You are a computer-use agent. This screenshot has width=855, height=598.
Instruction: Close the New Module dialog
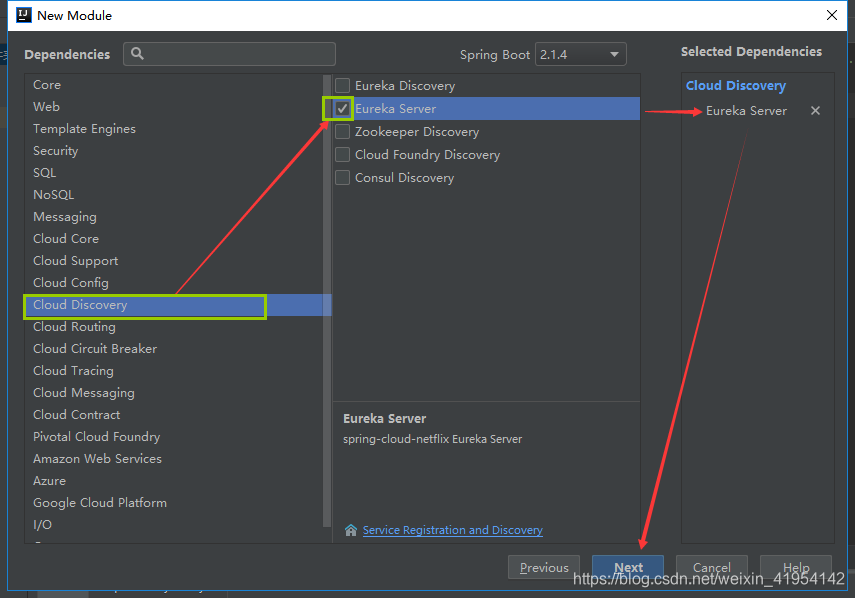832,15
